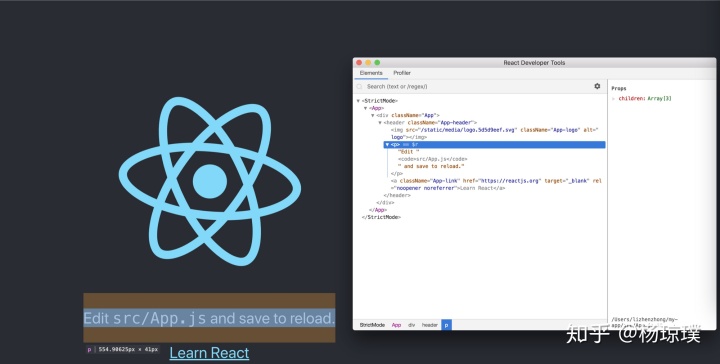Minimize the React Developer Tools window
The width and height of the screenshot is (720, 364).
tap(368, 62)
